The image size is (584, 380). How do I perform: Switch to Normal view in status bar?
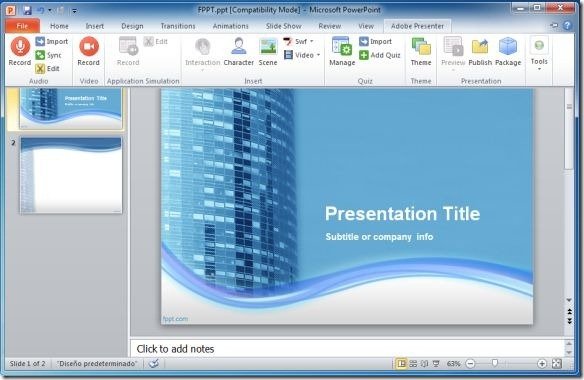click(x=401, y=364)
